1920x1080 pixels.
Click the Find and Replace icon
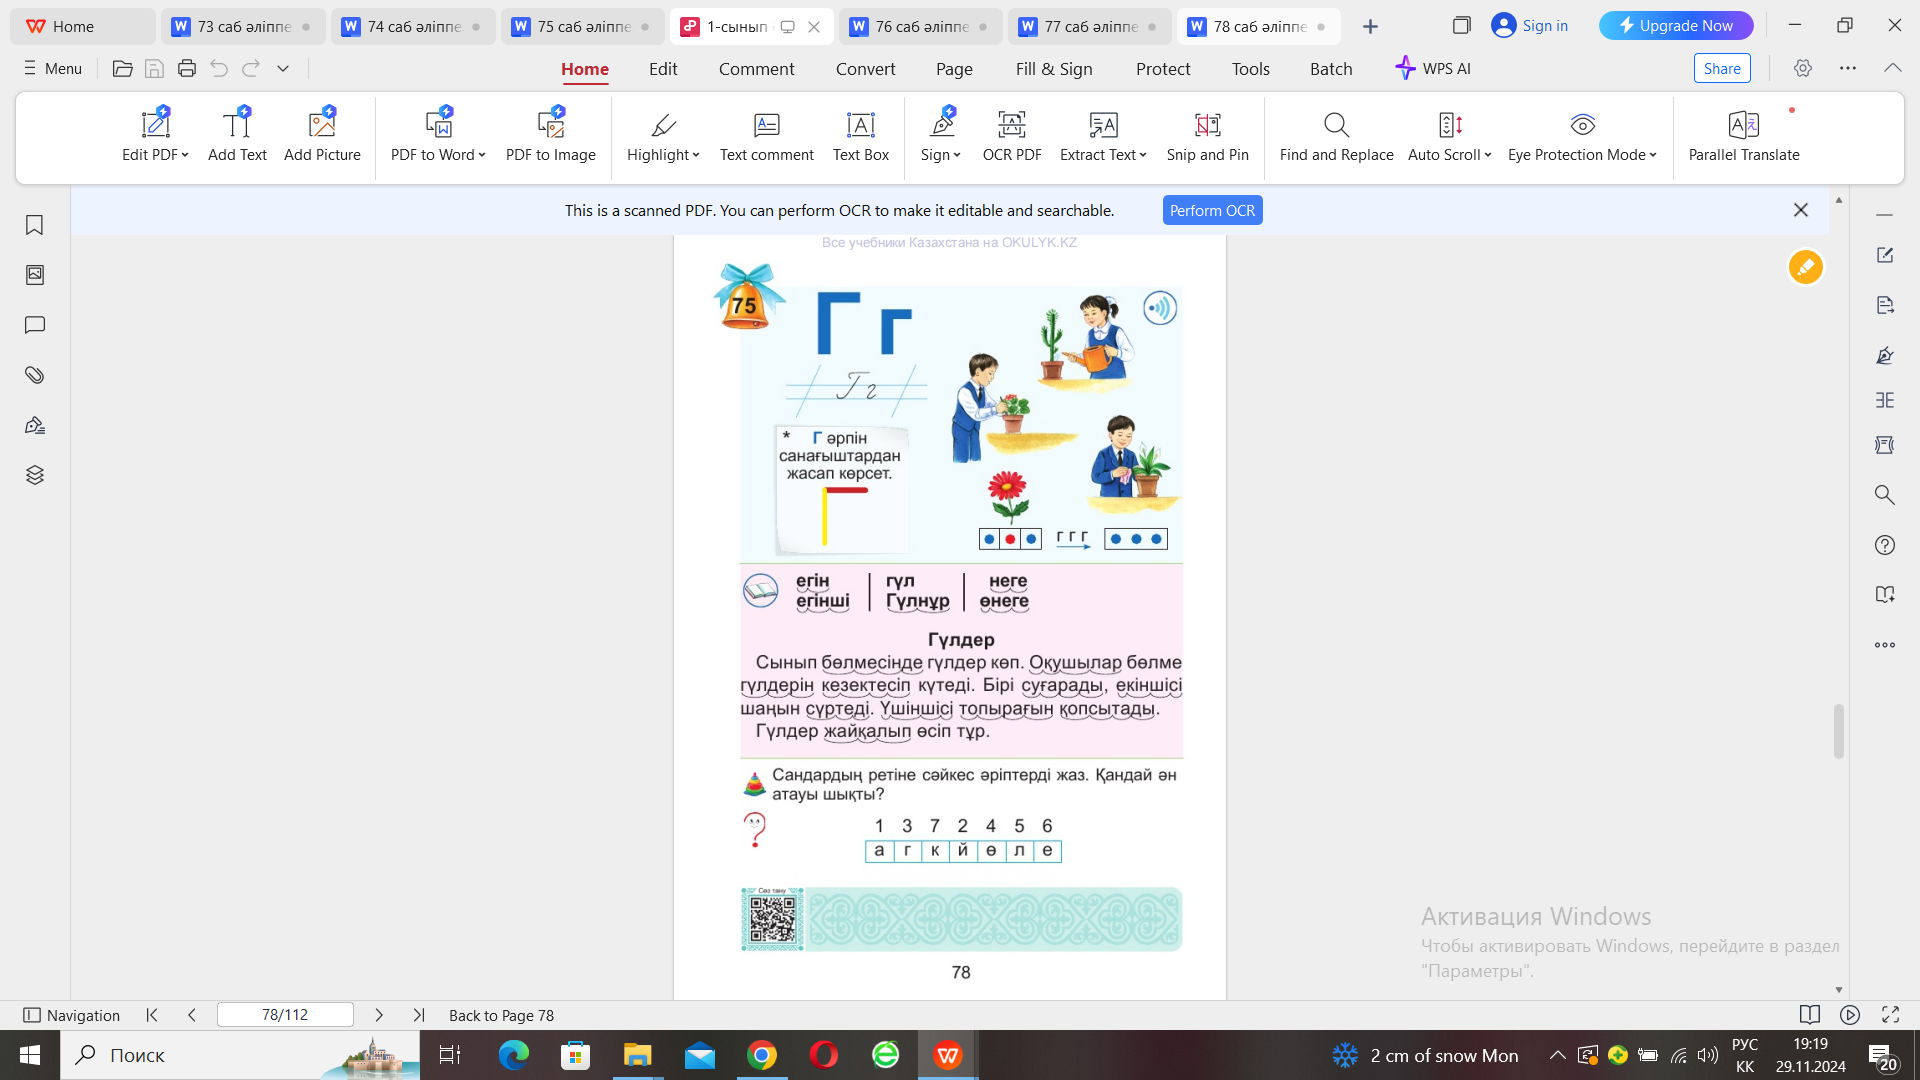pyautogui.click(x=1336, y=125)
